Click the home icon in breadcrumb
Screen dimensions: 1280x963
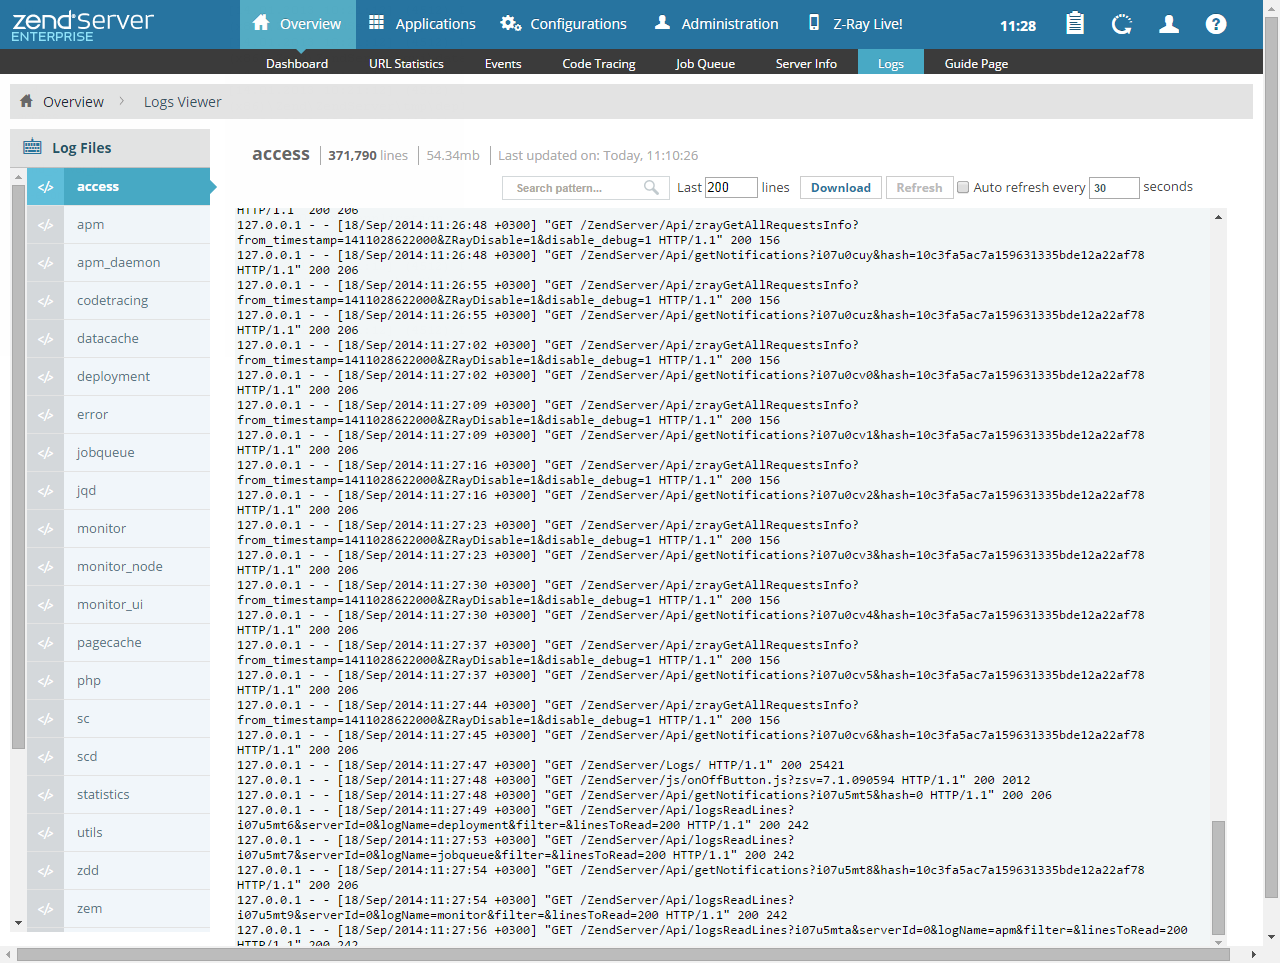(27, 101)
